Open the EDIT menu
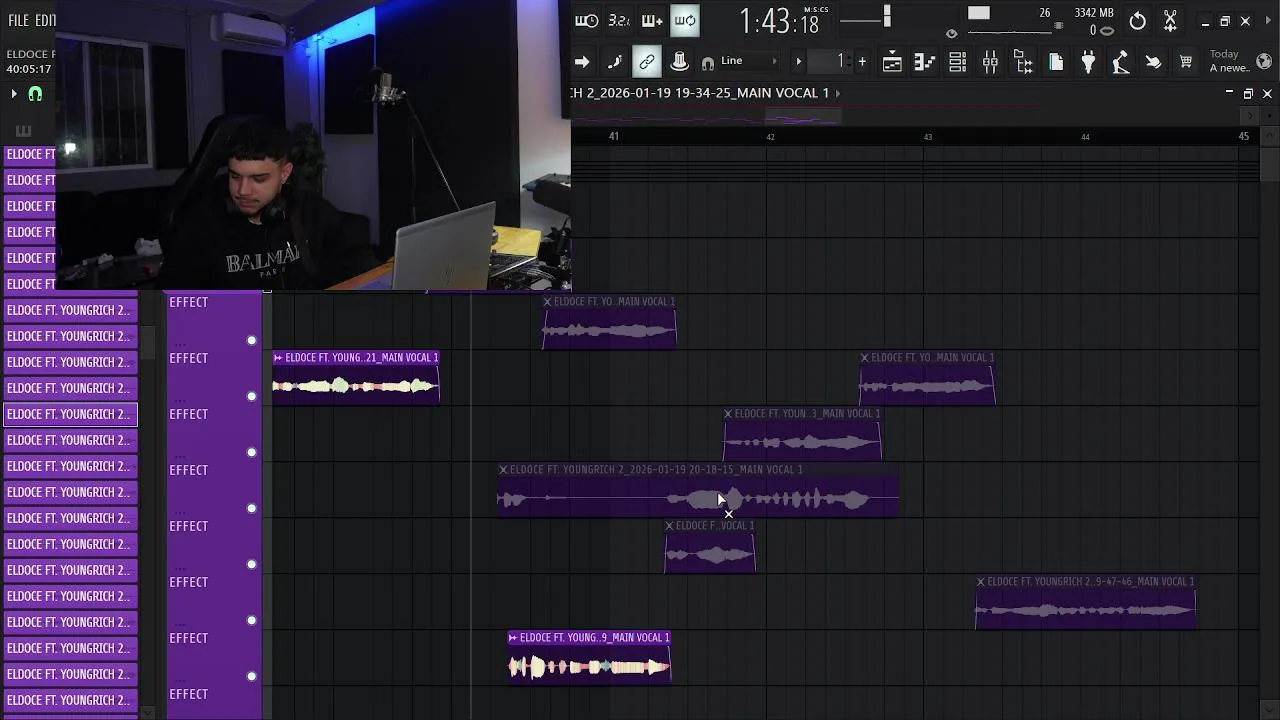Screen dimensions: 1280x720 (45, 20)
